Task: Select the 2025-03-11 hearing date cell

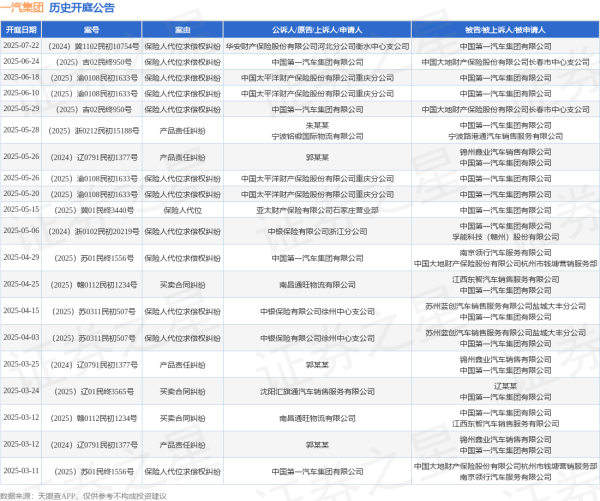Action: click(21, 469)
